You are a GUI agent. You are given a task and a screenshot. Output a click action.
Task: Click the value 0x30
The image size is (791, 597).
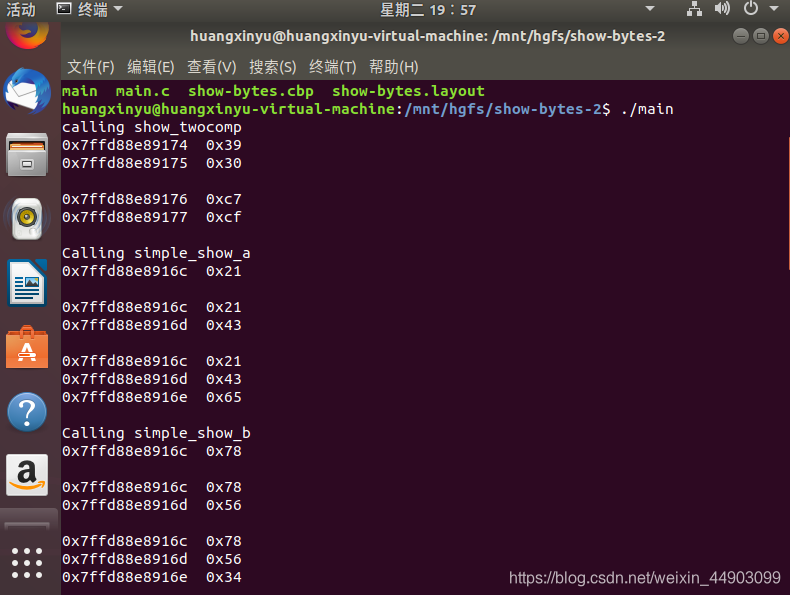point(223,164)
